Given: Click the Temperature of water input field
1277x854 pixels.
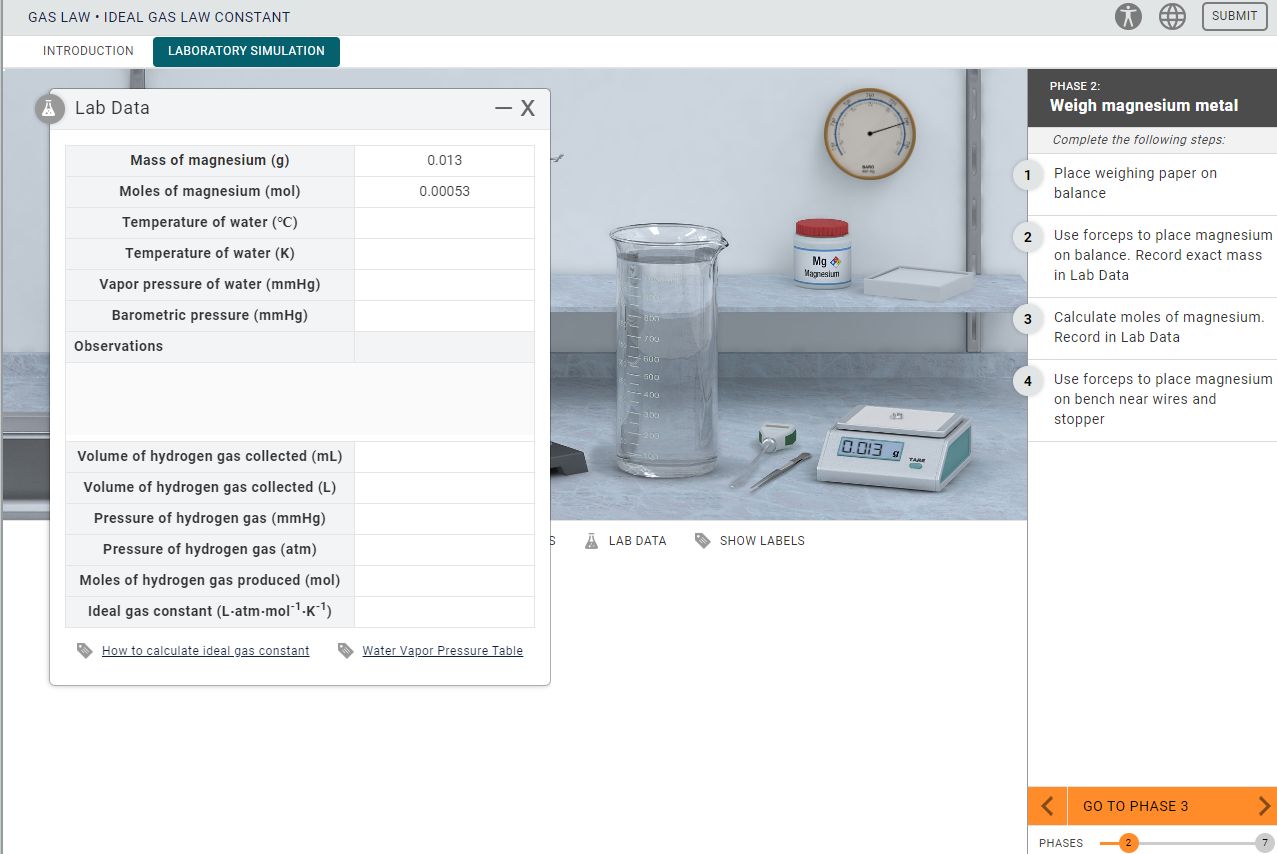Looking at the screenshot, I should coord(444,222).
